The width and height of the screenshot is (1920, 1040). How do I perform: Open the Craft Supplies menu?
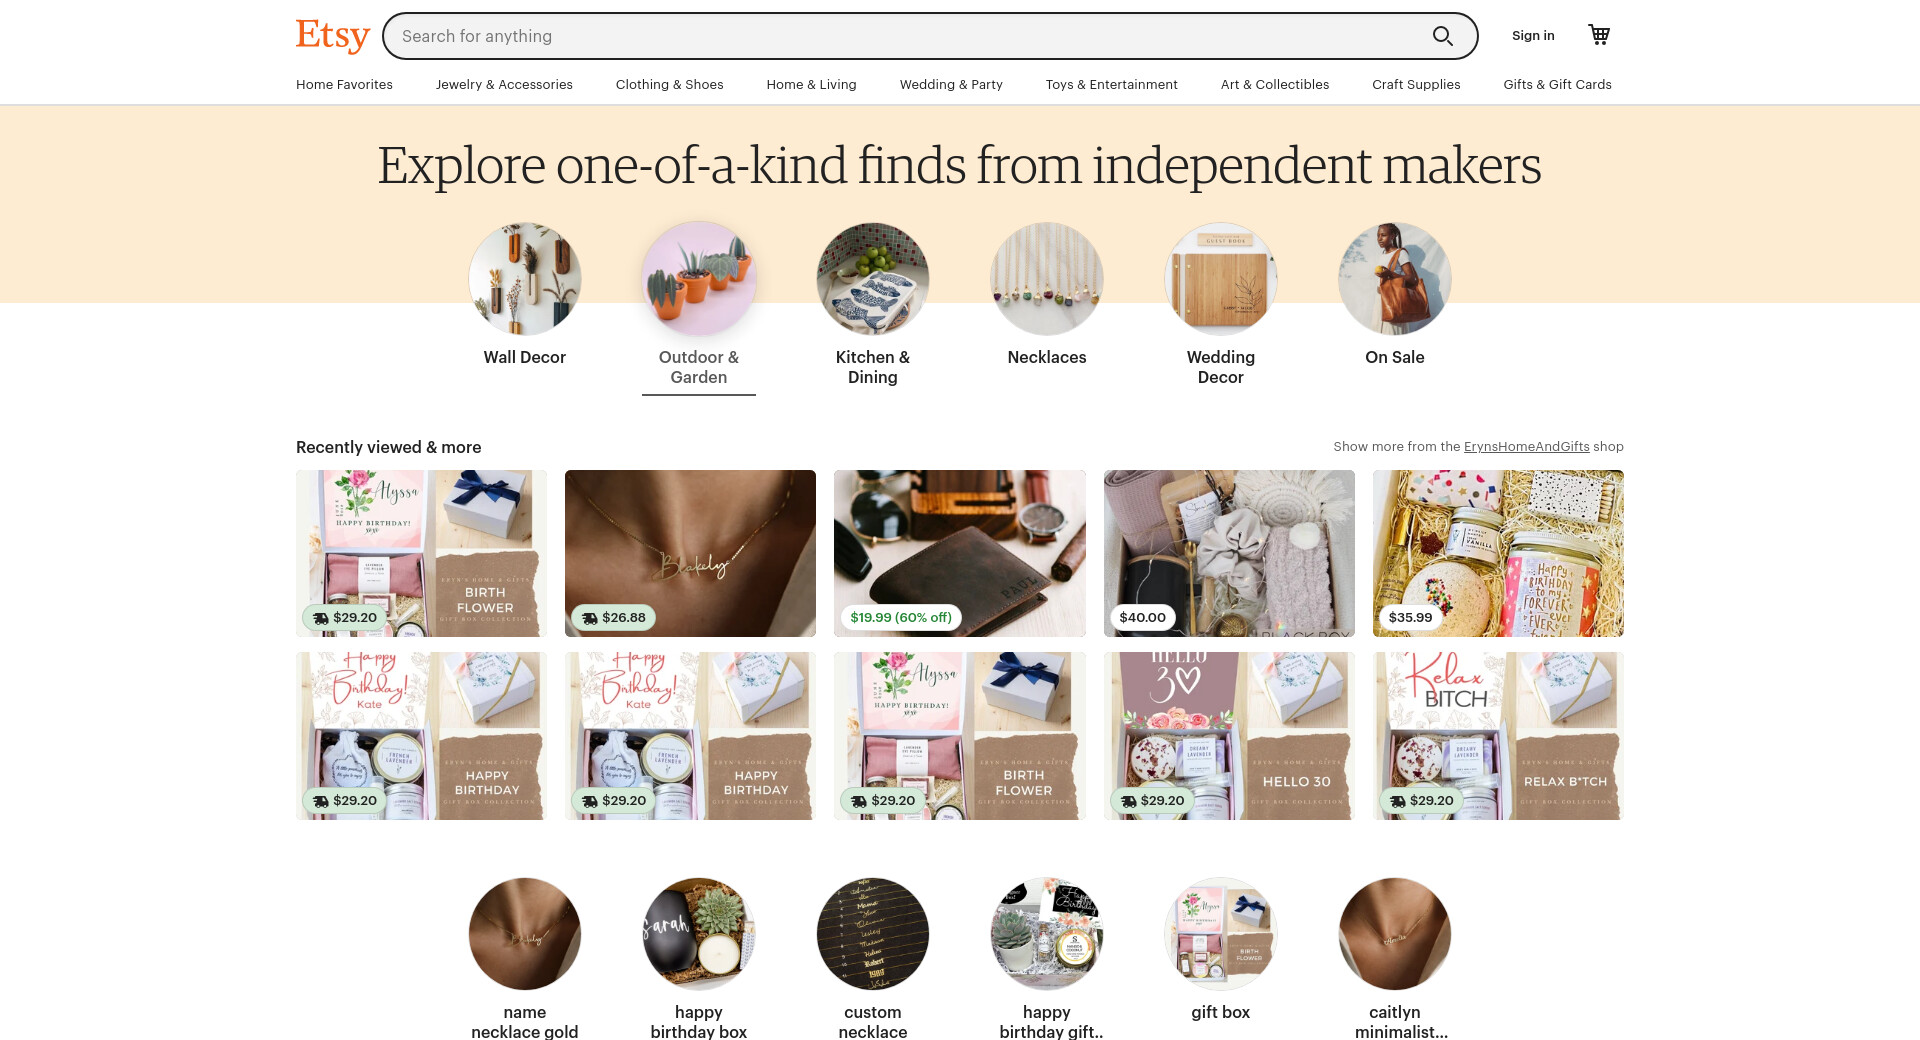(x=1416, y=84)
